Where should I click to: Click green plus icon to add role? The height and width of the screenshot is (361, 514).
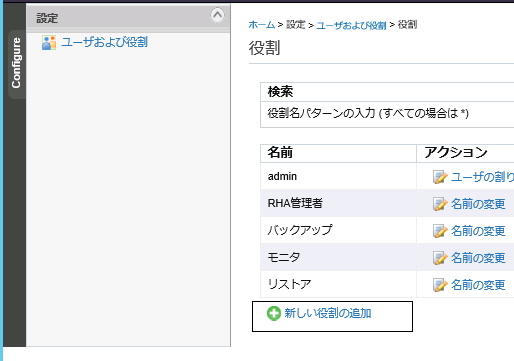click(x=274, y=314)
